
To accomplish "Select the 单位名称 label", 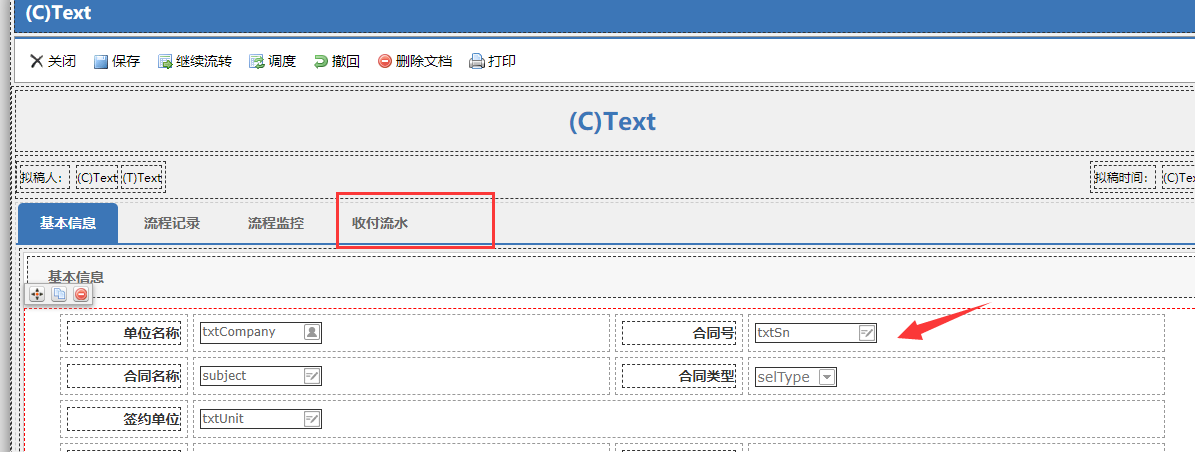I will pyautogui.click(x=124, y=333).
